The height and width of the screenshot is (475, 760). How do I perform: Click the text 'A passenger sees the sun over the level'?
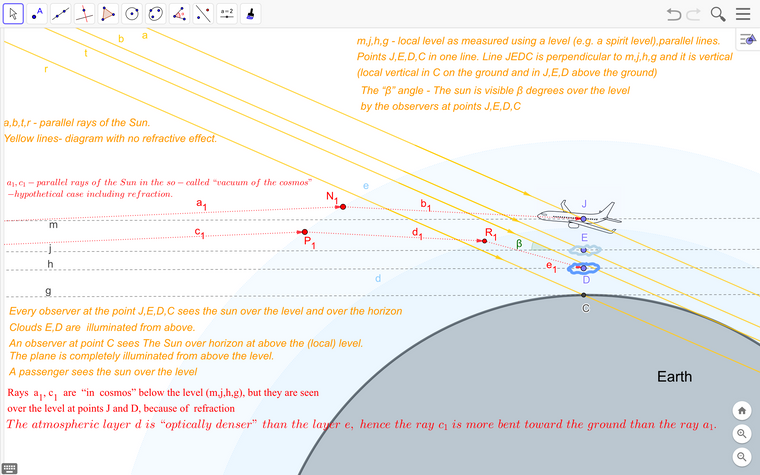[103, 372]
